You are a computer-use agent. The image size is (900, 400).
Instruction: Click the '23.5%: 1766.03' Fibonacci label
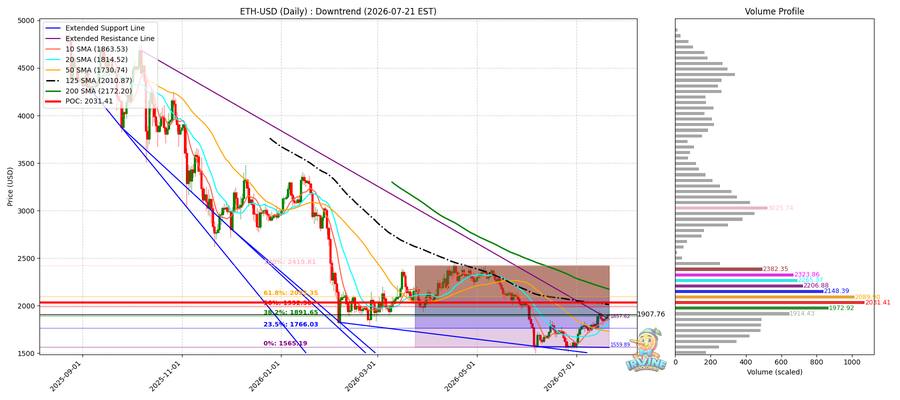pos(290,324)
